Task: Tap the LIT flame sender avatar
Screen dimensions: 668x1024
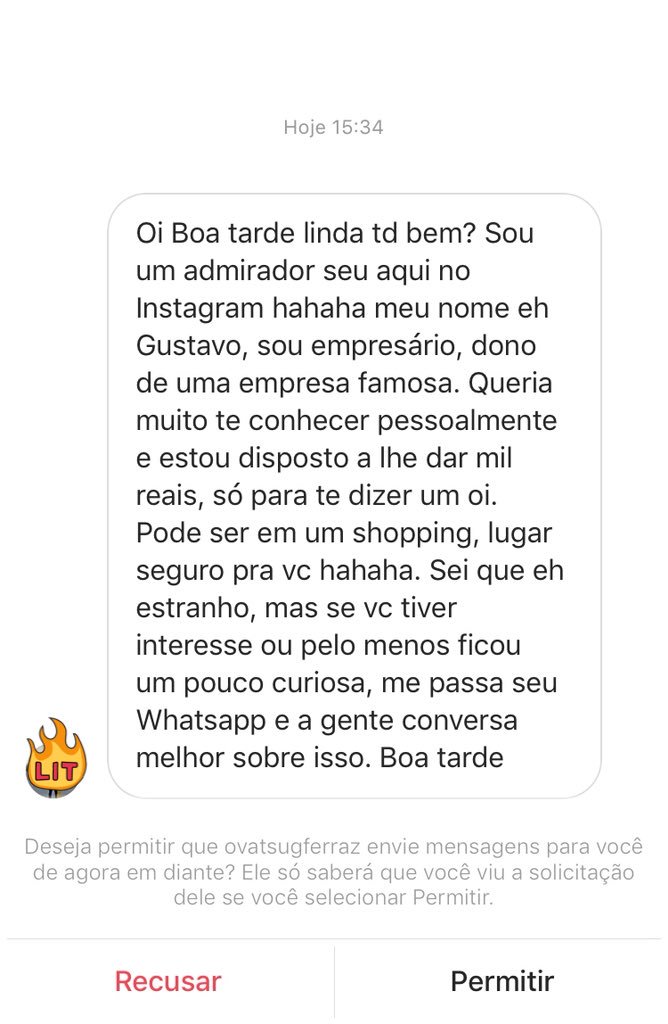Action: point(56,759)
